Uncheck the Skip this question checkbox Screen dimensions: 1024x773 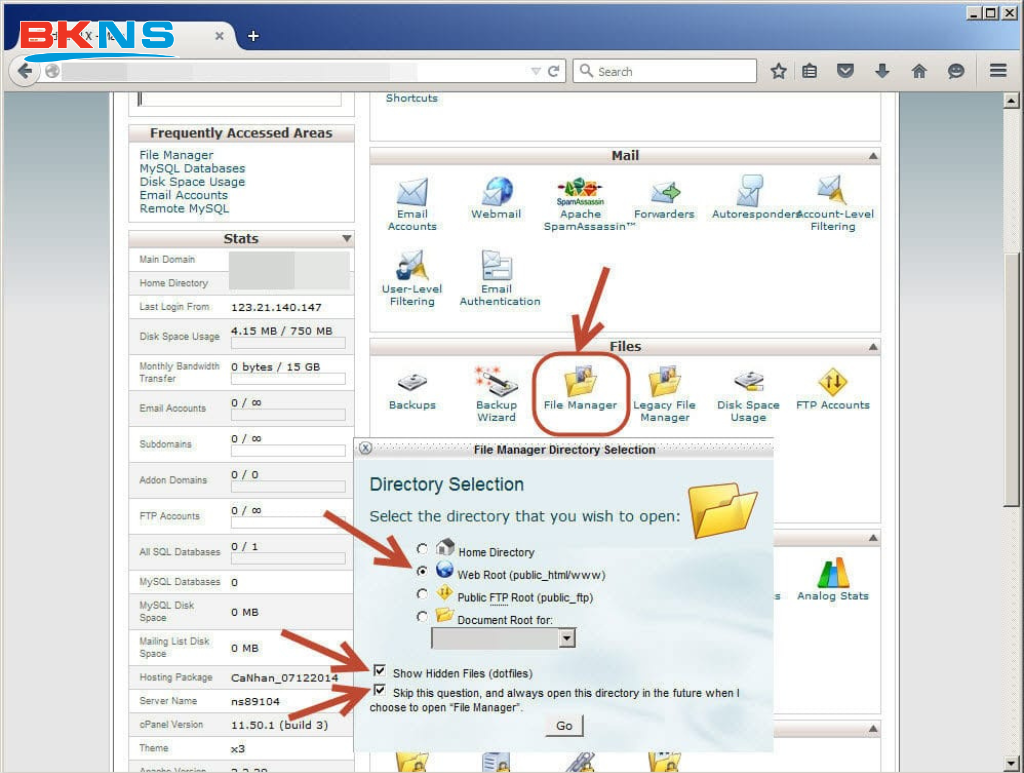380,690
